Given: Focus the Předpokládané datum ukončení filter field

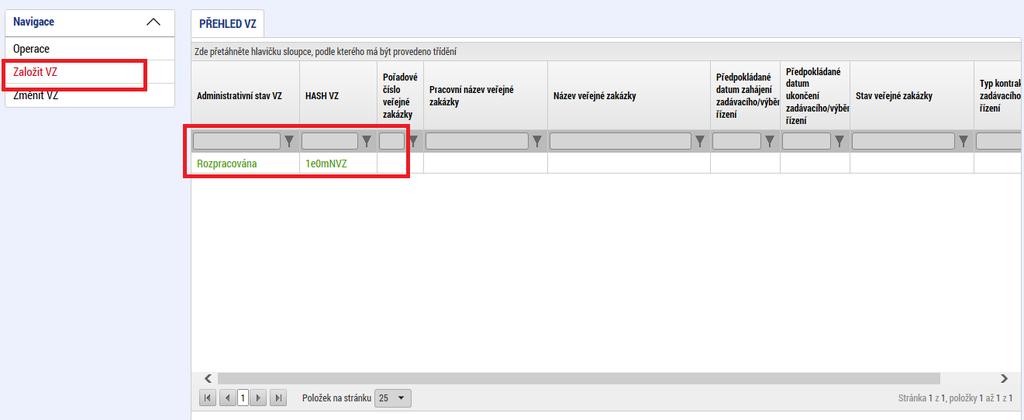Looking at the screenshot, I should (x=807, y=141).
